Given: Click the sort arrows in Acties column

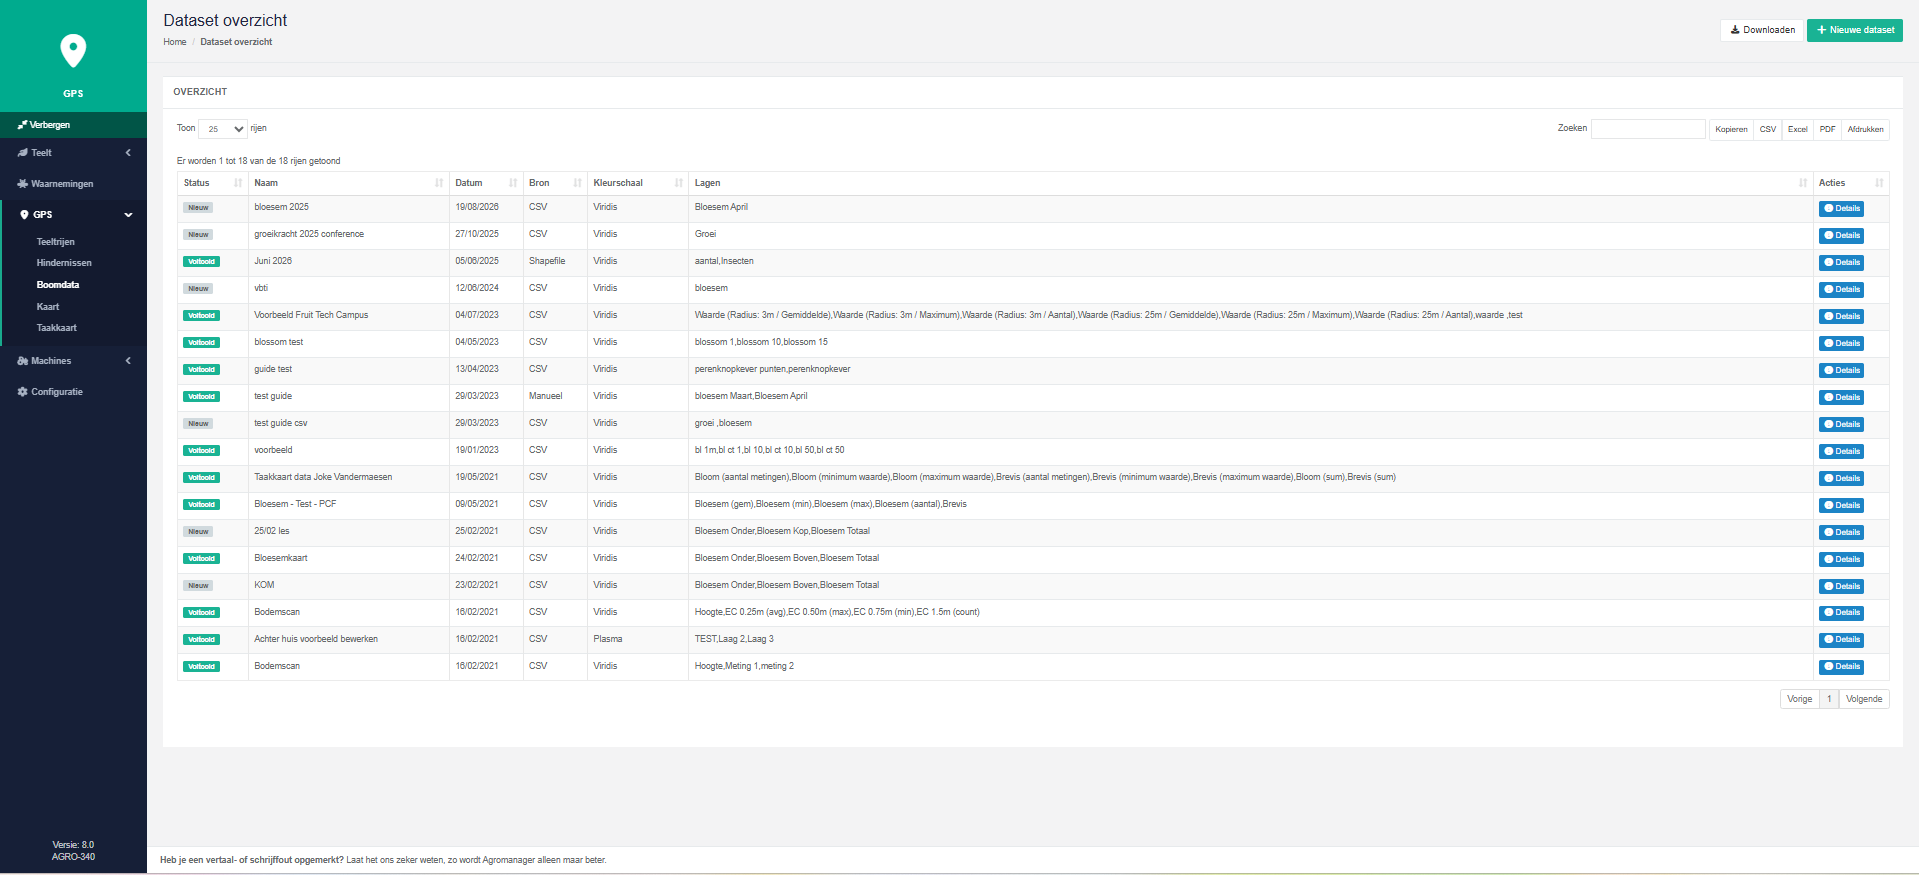Looking at the screenshot, I should 1879,183.
